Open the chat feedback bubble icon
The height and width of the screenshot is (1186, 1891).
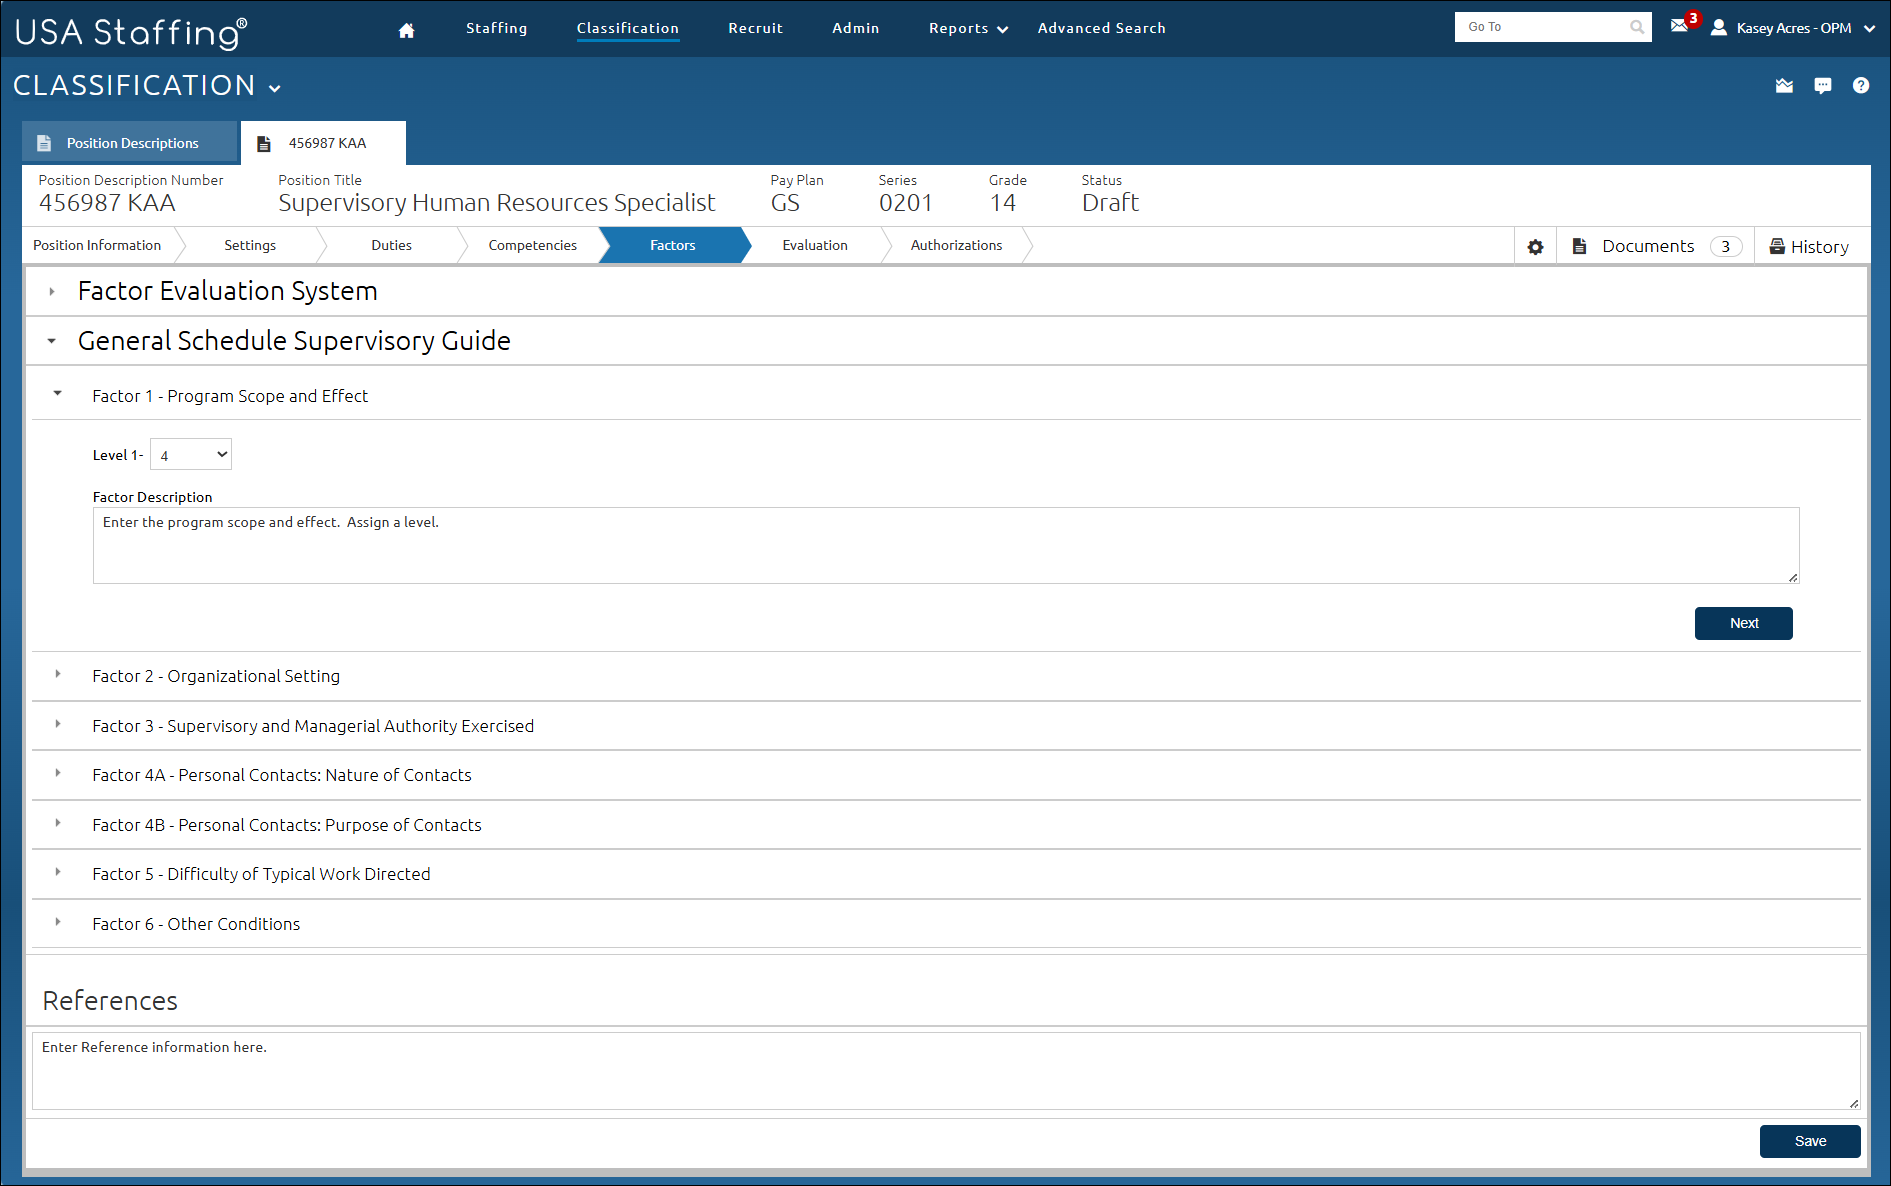coord(1822,86)
